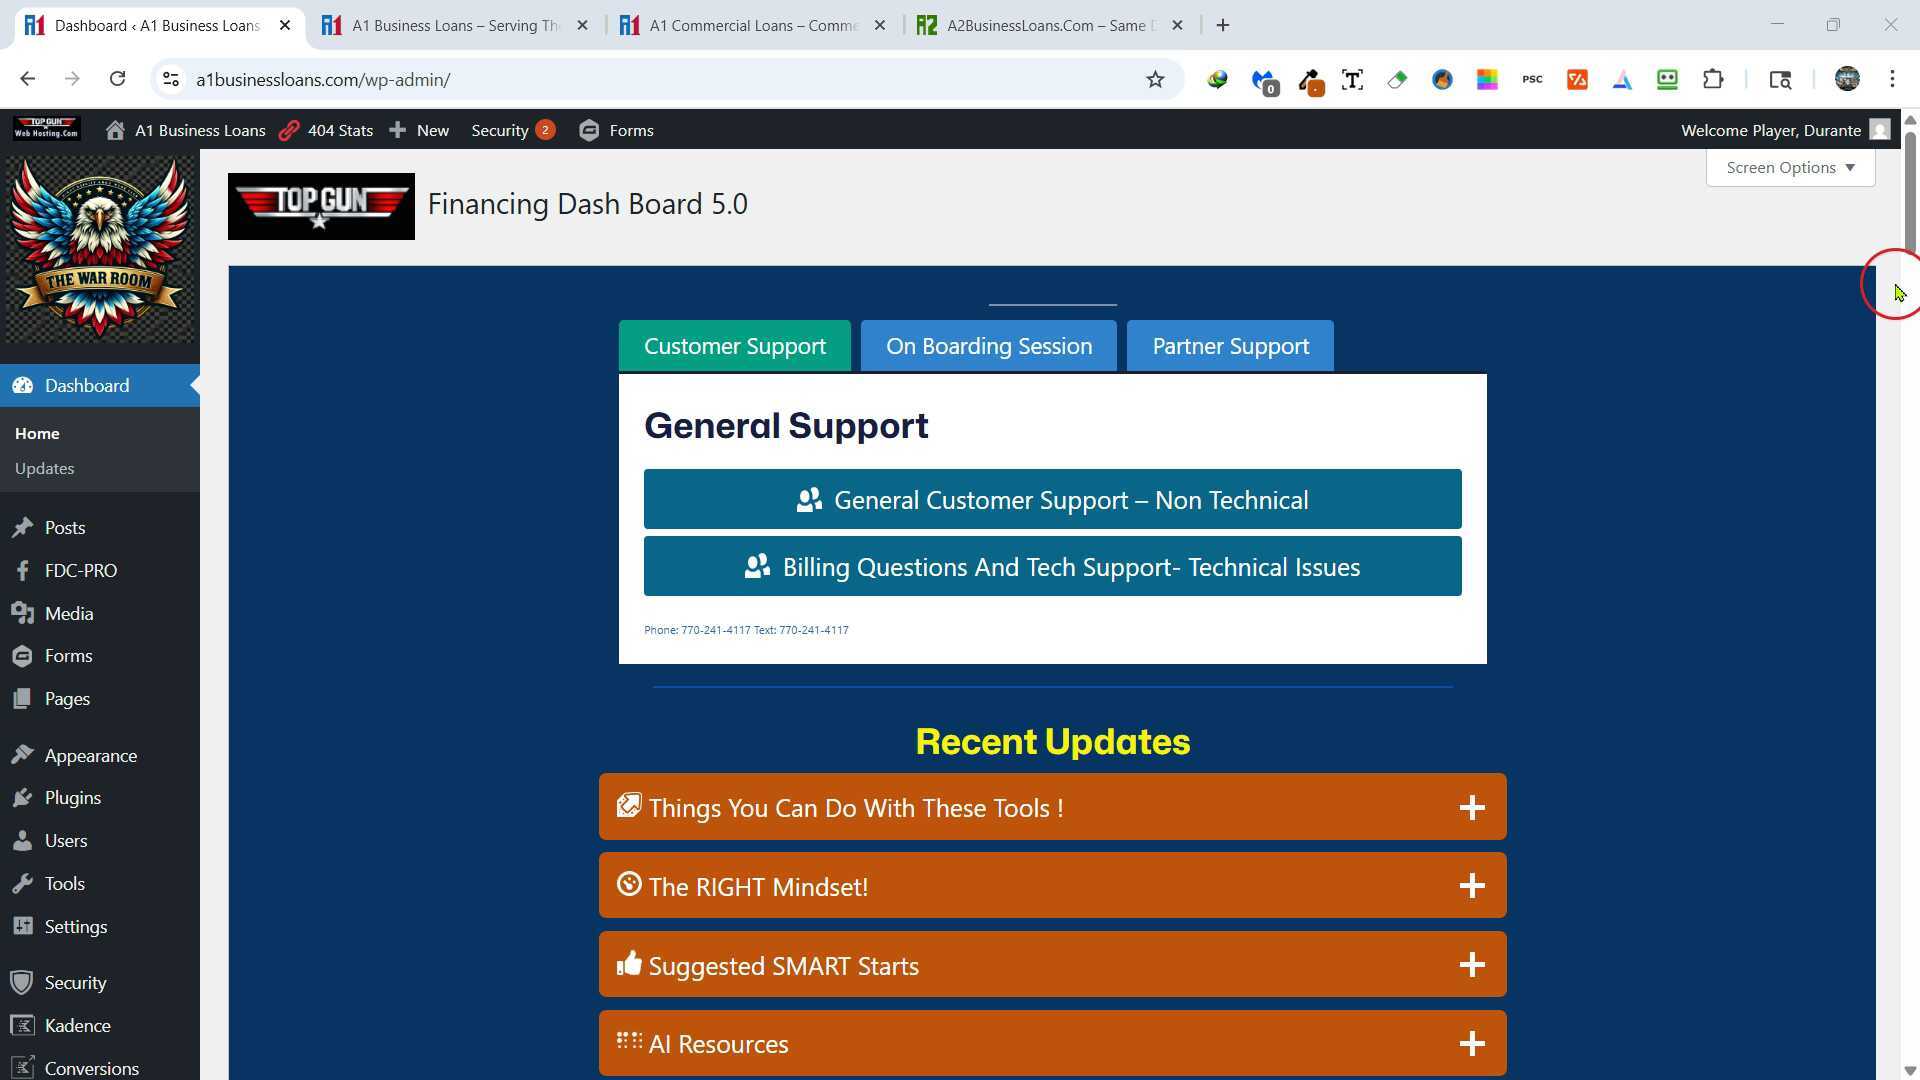Open the Users sidebar icon
The height and width of the screenshot is (1080, 1920).
click(24, 840)
